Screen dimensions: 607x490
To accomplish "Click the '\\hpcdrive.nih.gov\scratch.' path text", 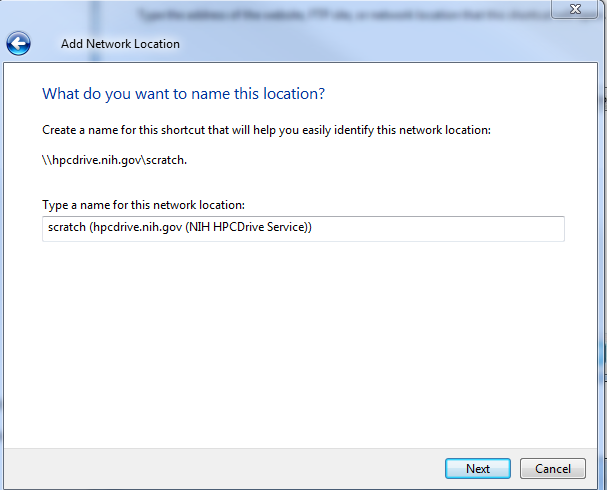I will pyautogui.click(x=114, y=159).
